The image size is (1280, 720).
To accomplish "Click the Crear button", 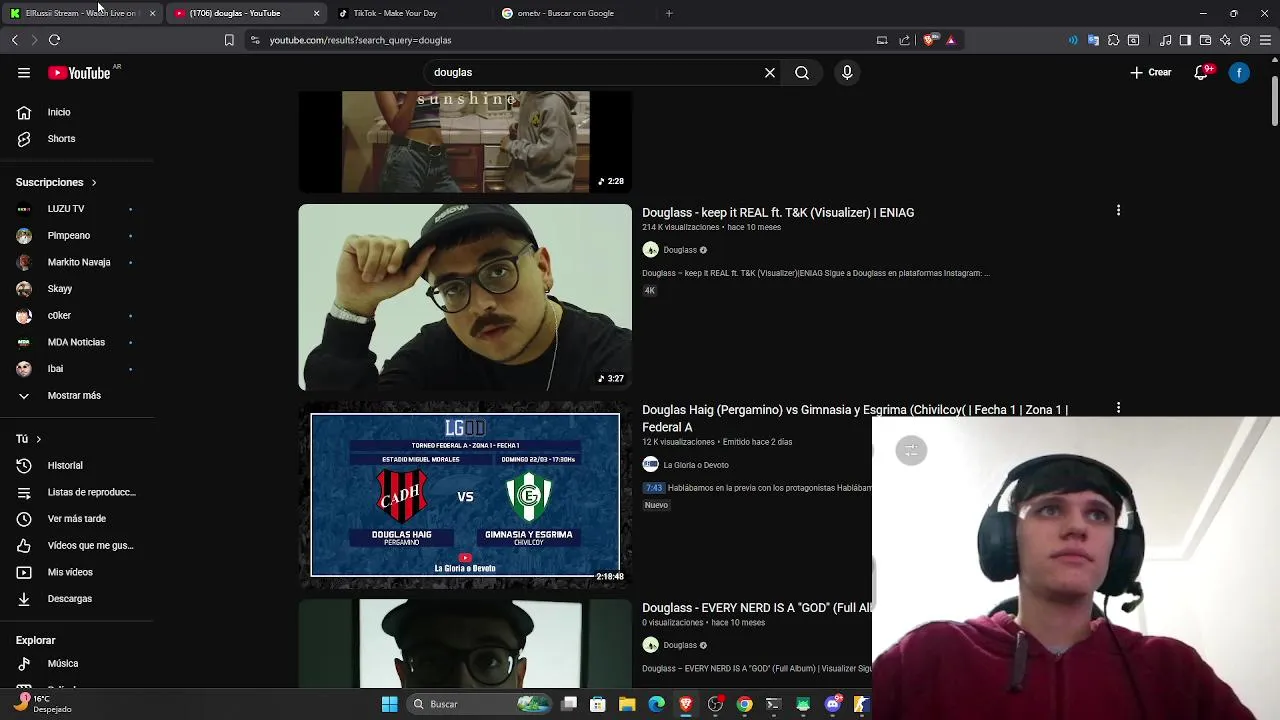I will point(1151,72).
